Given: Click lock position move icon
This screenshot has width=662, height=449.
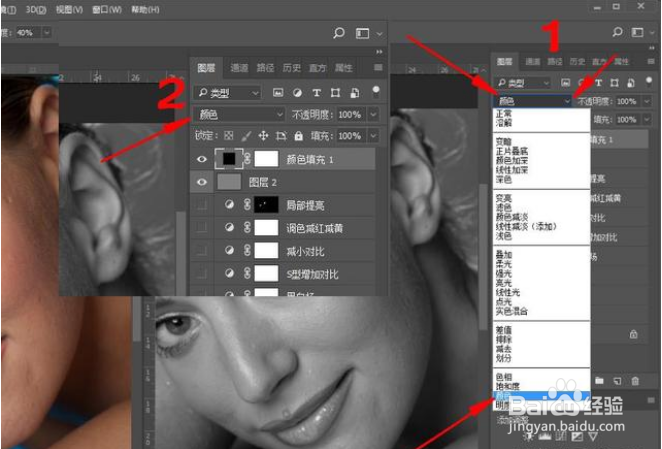Looking at the screenshot, I should pos(263,136).
